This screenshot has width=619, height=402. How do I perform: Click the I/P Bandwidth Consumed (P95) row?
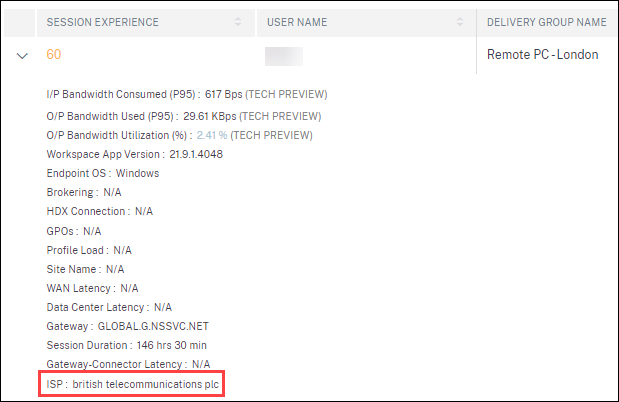click(x=187, y=95)
